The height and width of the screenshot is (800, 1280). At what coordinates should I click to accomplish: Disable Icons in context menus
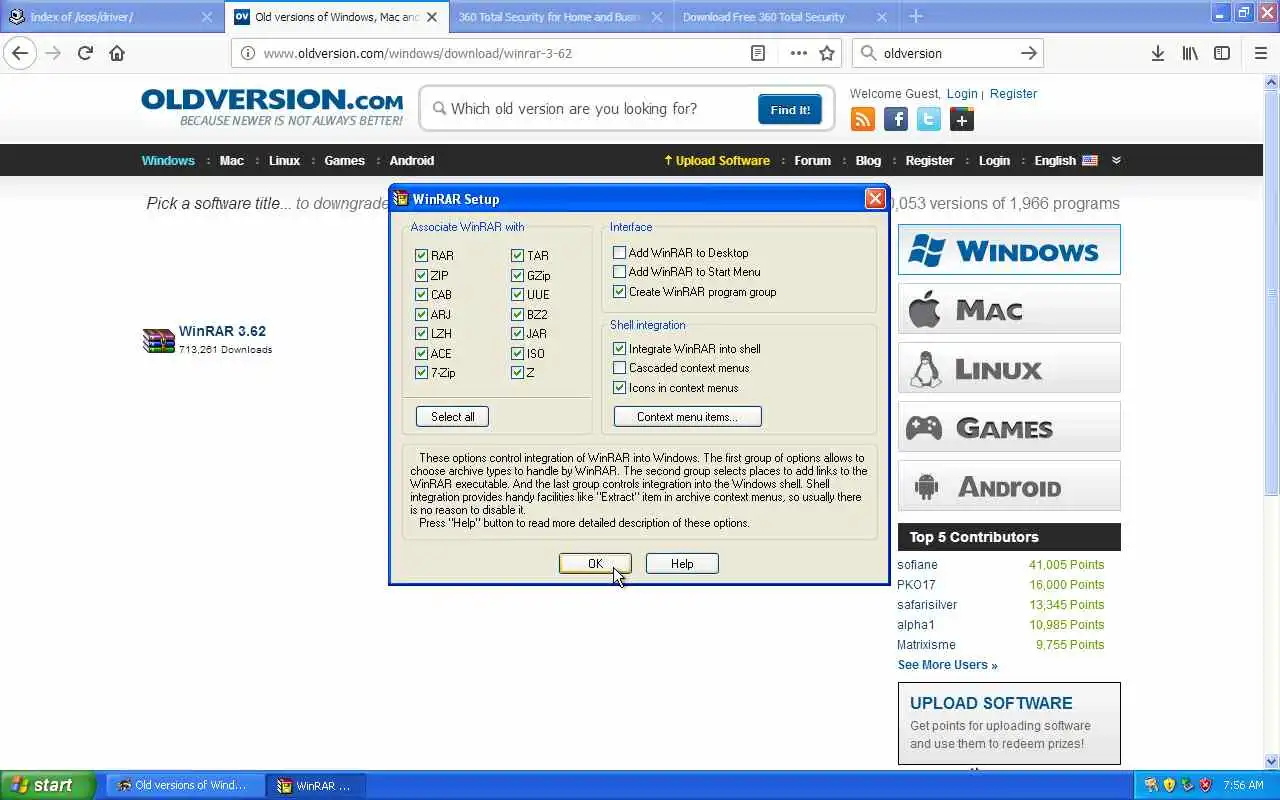point(619,388)
